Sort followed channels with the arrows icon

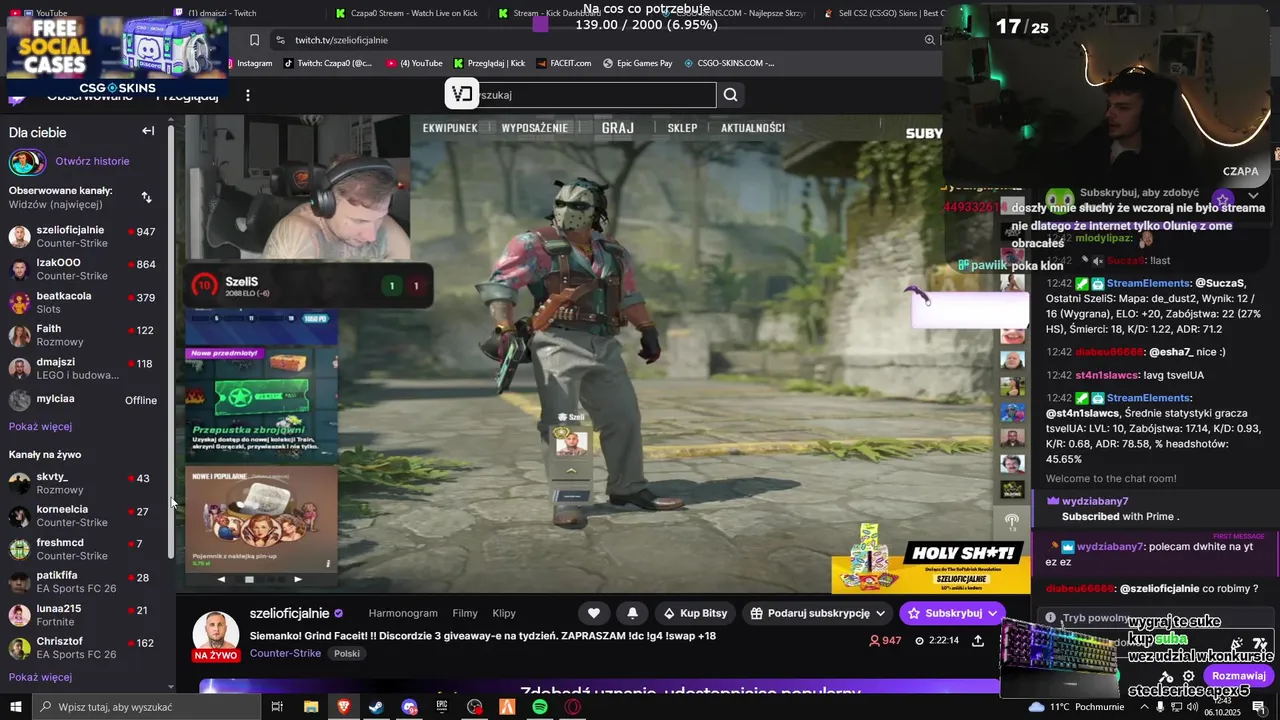click(x=146, y=197)
